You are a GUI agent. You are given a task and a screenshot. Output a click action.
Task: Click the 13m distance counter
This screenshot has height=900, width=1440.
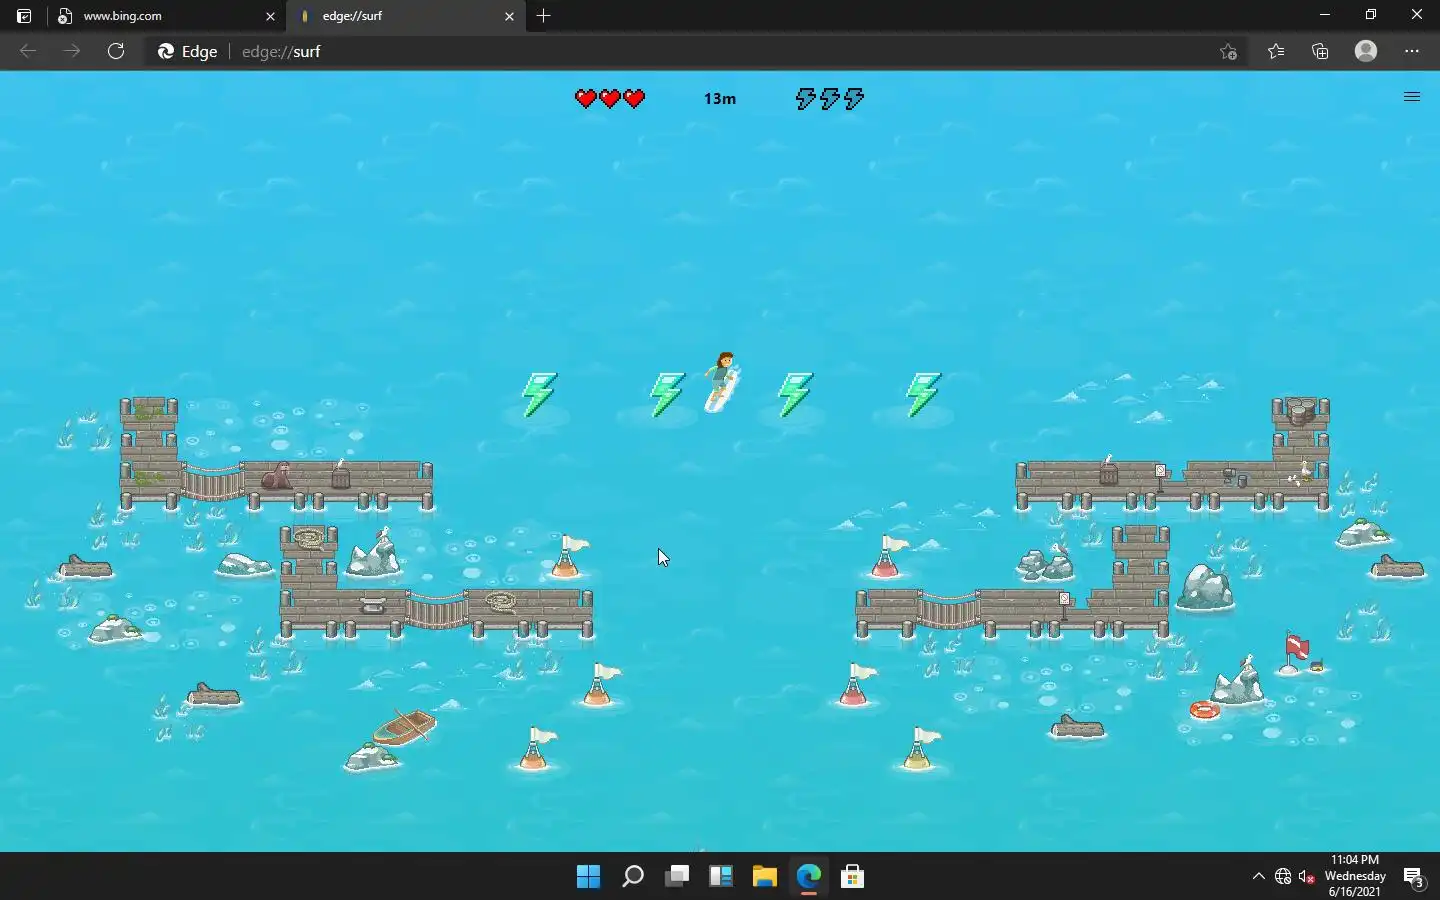[720, 98]
